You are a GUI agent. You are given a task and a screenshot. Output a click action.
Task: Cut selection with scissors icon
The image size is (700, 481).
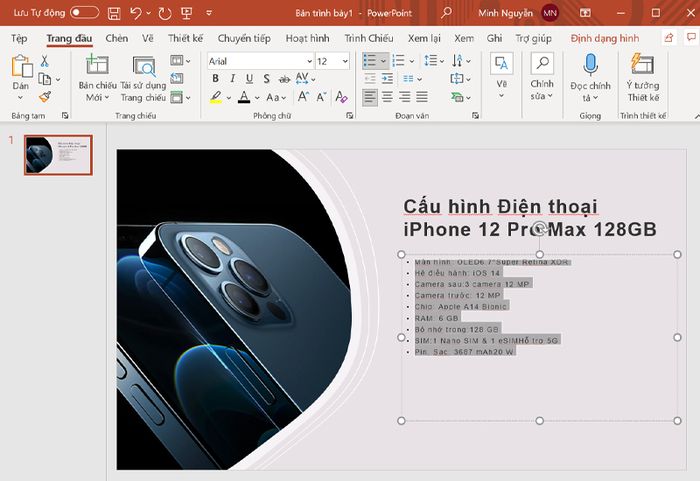(x=44, y=61)
